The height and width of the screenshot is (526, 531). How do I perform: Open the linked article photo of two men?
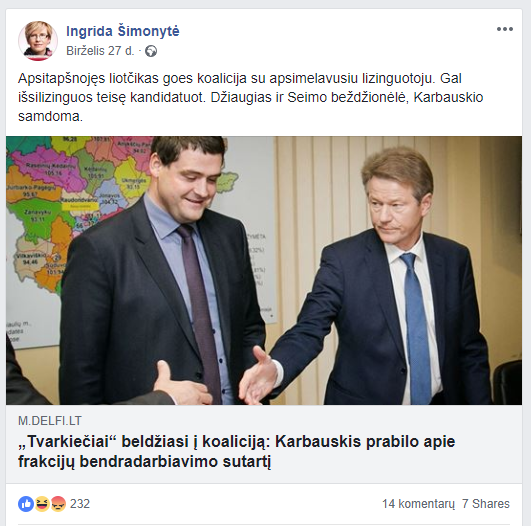click(x=264, y=270)
